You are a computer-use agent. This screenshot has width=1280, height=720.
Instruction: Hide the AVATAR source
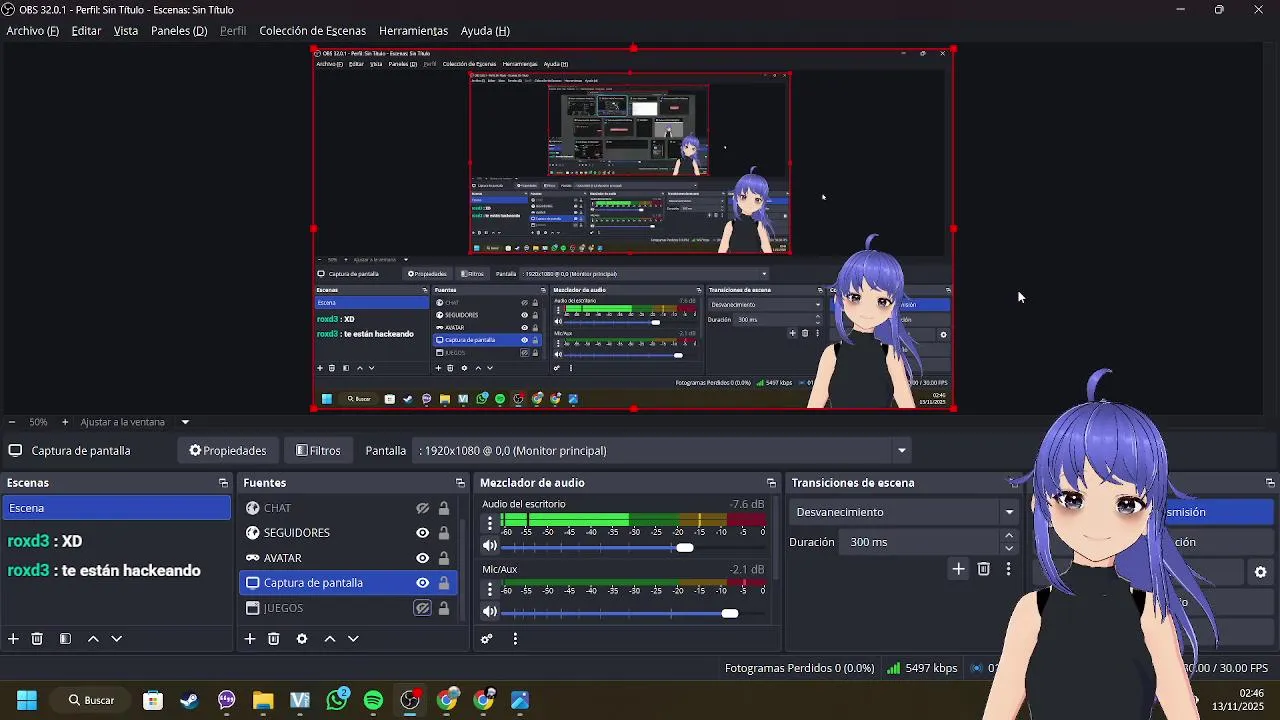(423, 558)
